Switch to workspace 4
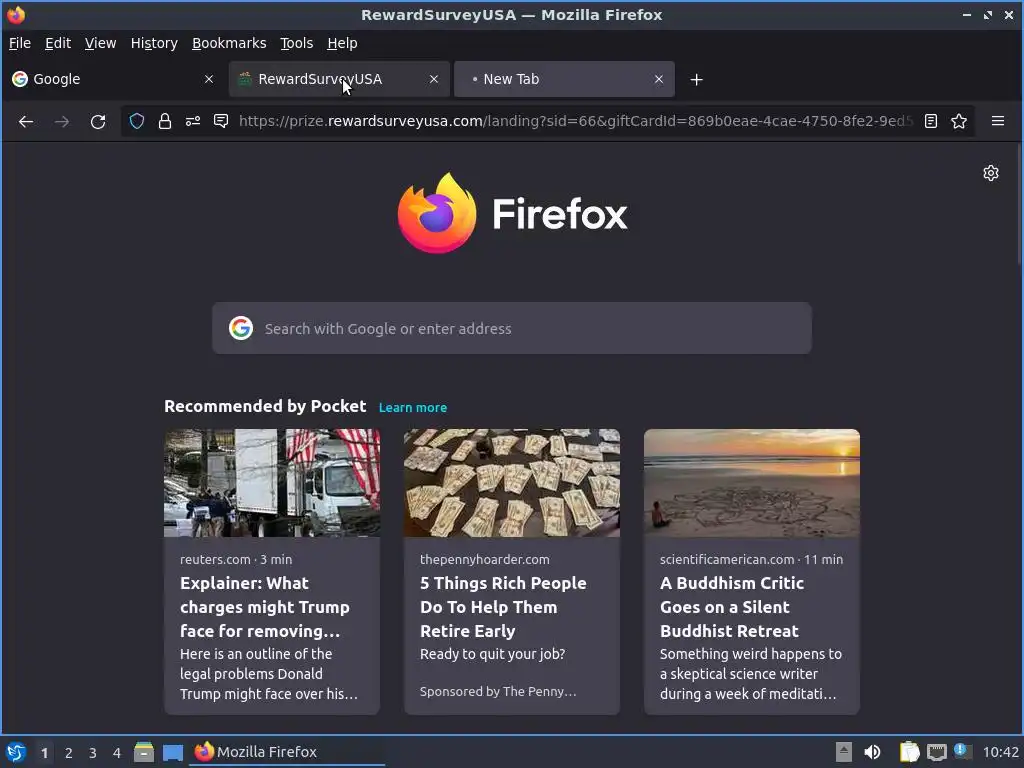The height and width of the screenshot is (768, 1024). pyautogui.click(x=117, y=753)
